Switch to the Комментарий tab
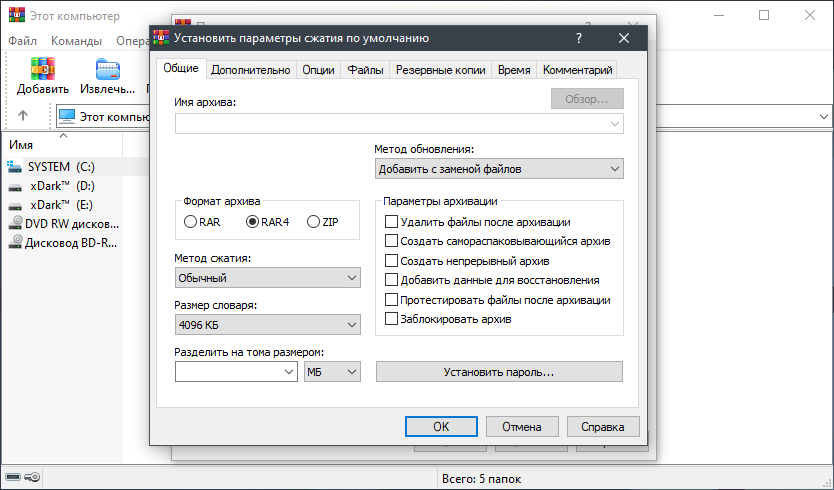 pos(577,70)
